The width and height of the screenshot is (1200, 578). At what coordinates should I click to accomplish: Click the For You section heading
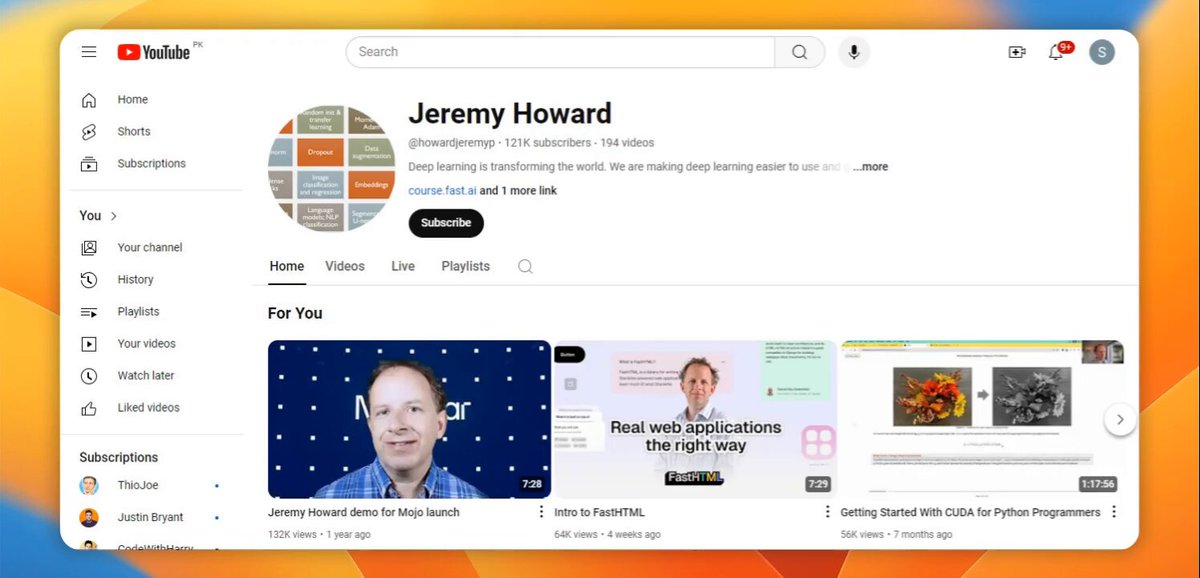(x=295, y=313)
